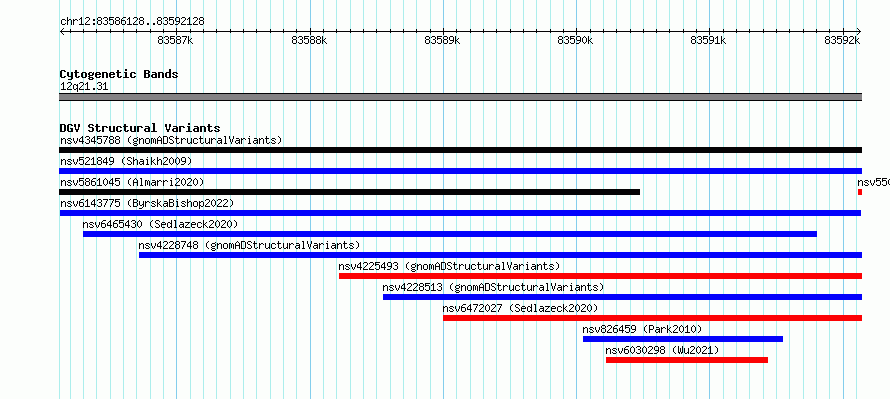Click the 83589k ruler tick label
The width and height of the screenshot is (890, 399).
(x=442, y=40)
